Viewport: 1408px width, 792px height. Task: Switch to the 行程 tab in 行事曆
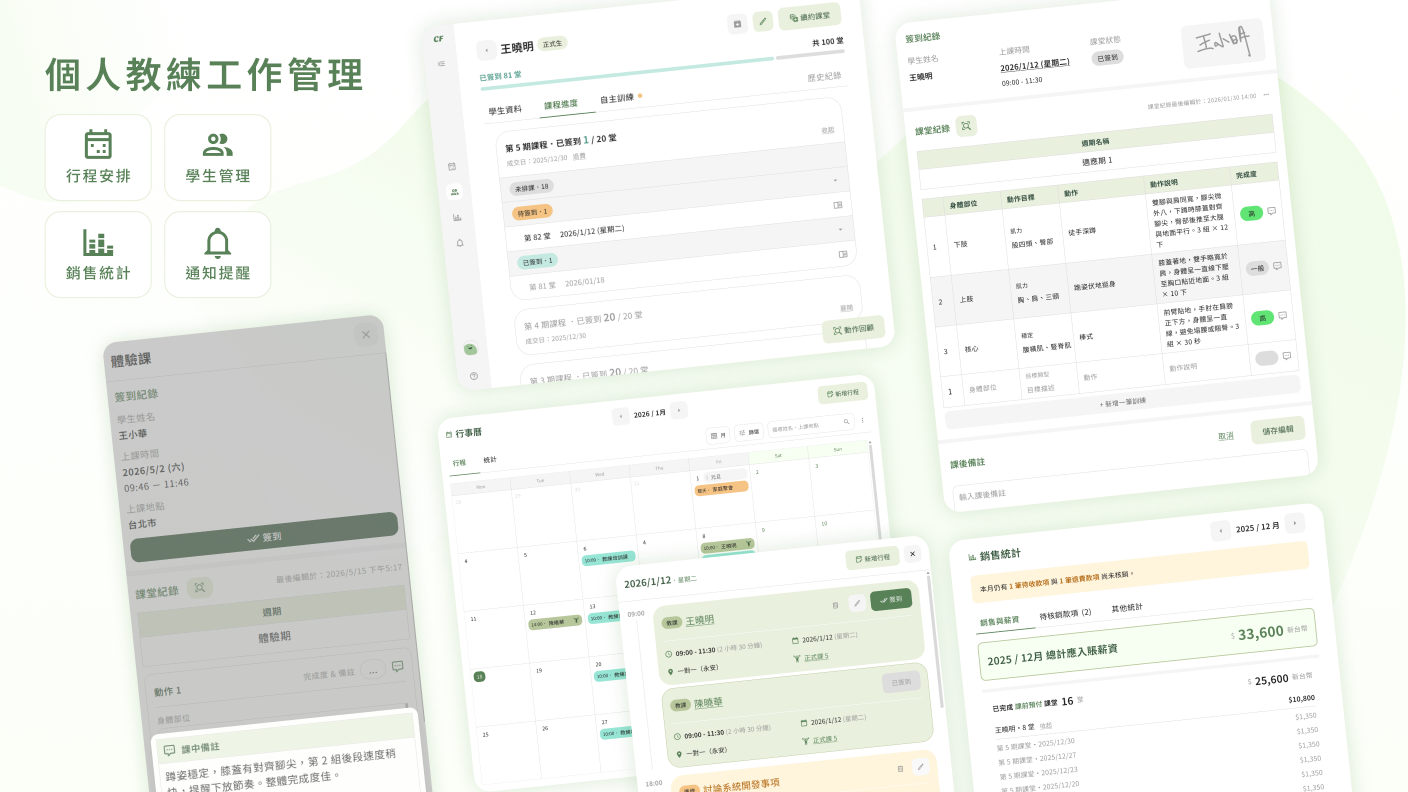[459, 463]
